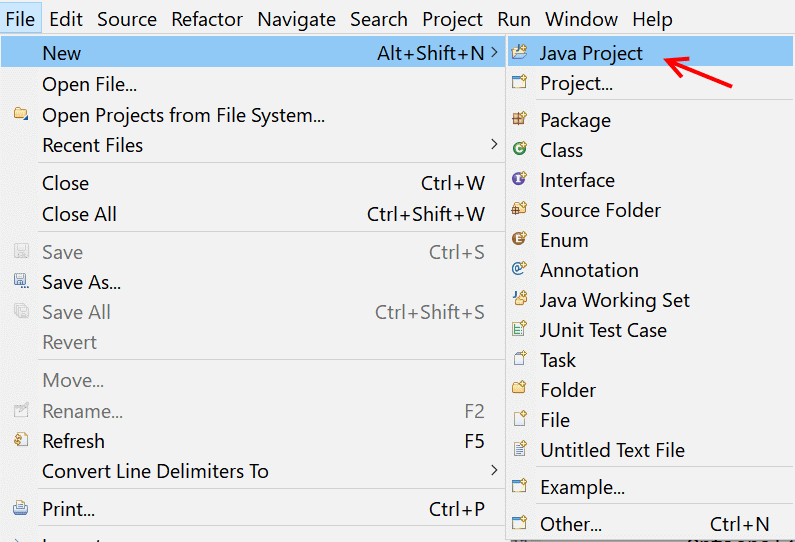Choose Close All entry
This screenshot has height=542, width=795.
[x=253, y=214]
